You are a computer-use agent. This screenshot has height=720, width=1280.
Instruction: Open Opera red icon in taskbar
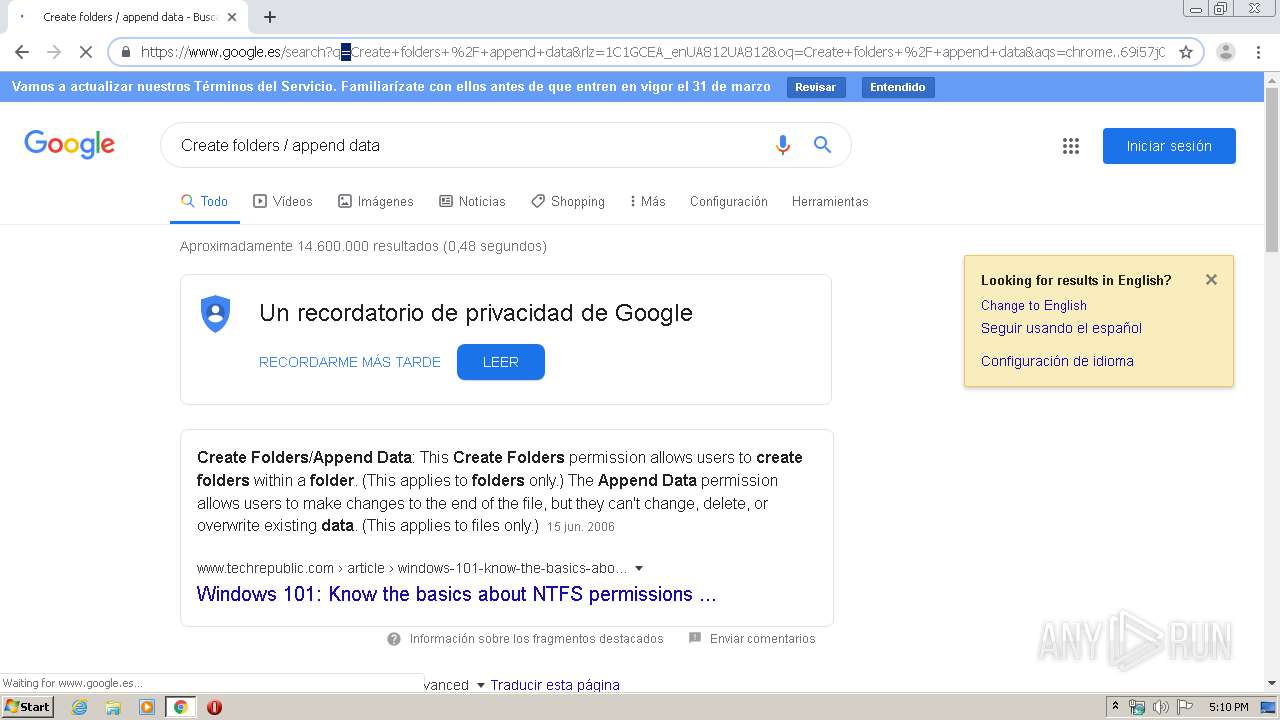214,707
